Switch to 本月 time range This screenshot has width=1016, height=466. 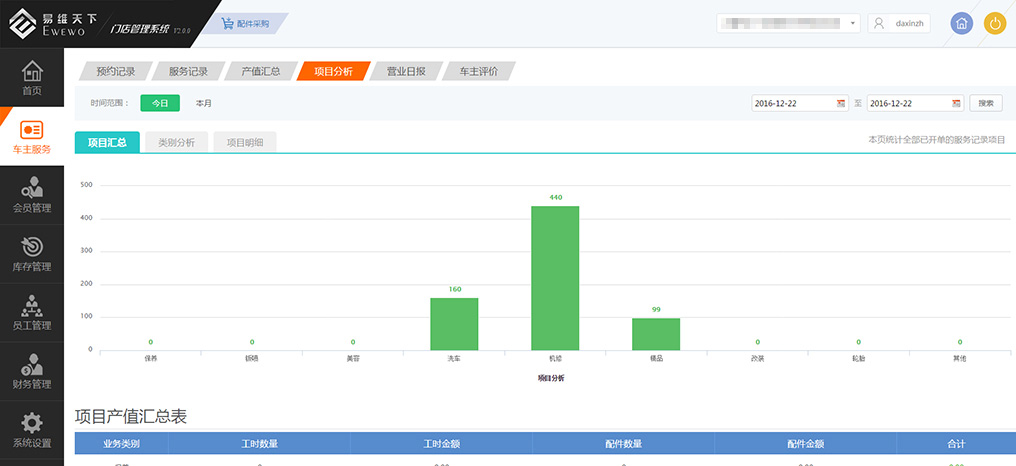point(203,103)
